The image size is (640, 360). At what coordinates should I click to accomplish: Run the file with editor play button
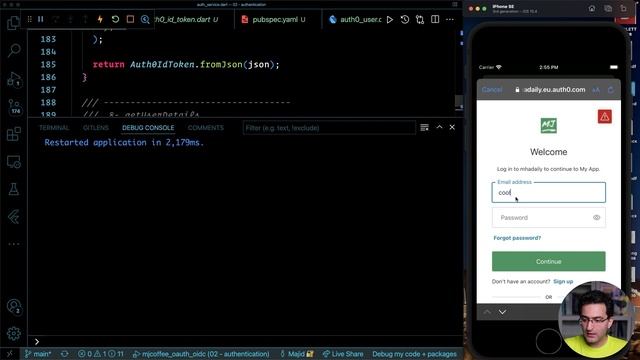click(390, 19)
